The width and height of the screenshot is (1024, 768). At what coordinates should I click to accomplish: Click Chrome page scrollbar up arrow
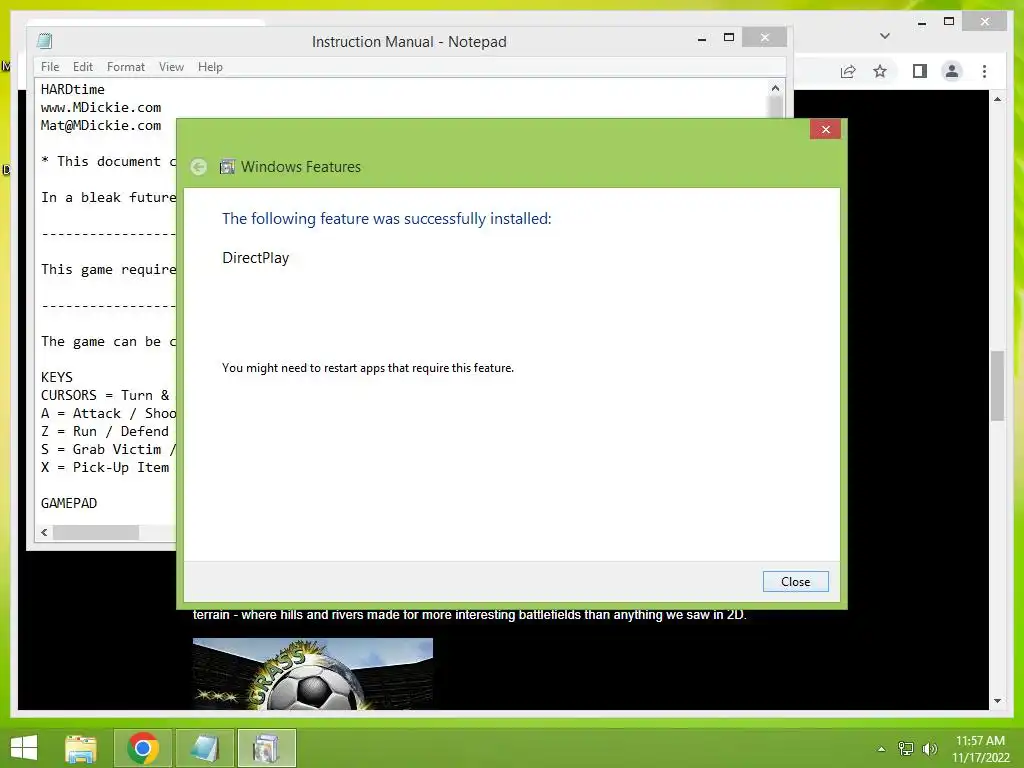coord(997,99)
